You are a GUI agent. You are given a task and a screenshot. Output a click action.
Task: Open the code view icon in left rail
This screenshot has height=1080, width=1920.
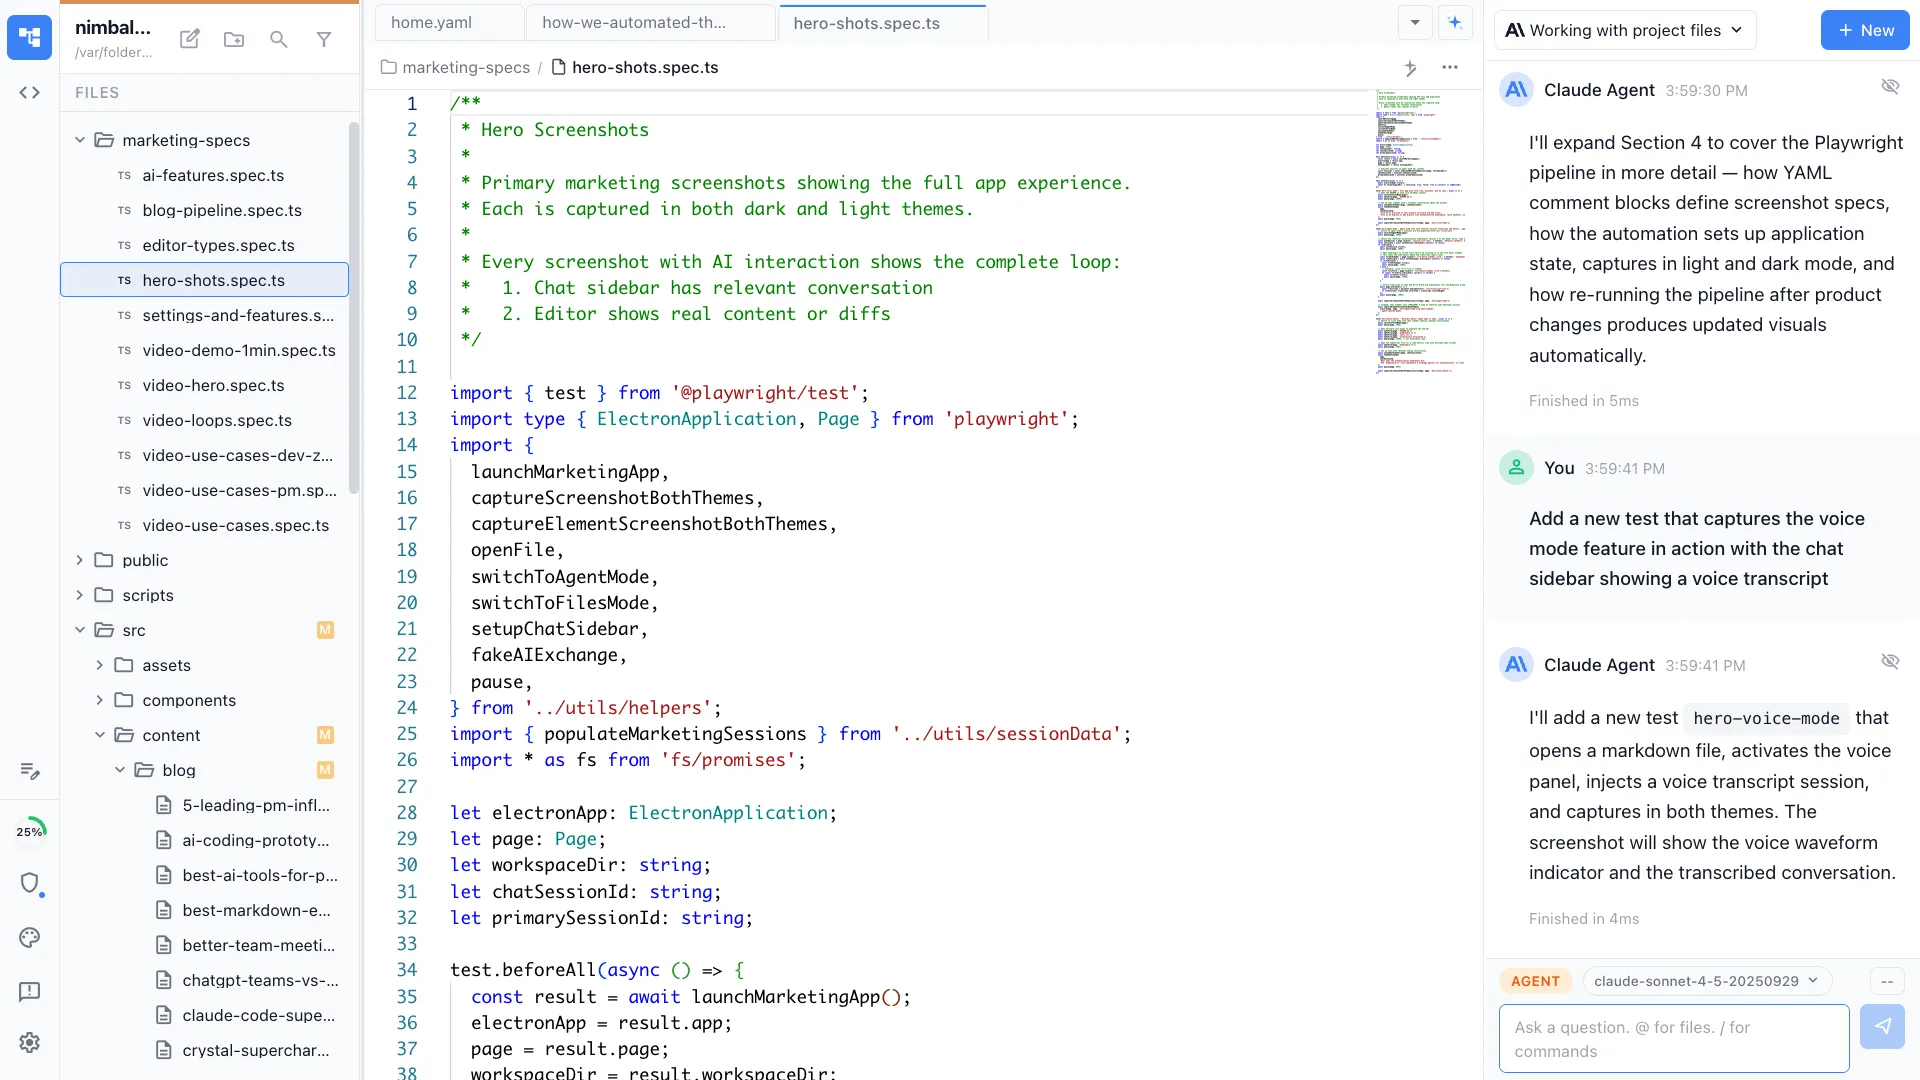pyautogui.click(x=29, y=92)
